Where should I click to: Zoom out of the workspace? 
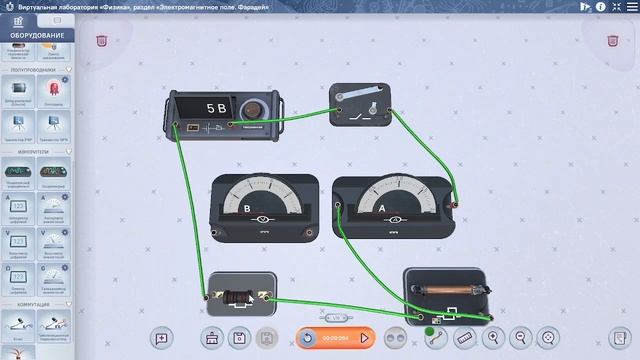pyautogui.click(x=520, y=338)
